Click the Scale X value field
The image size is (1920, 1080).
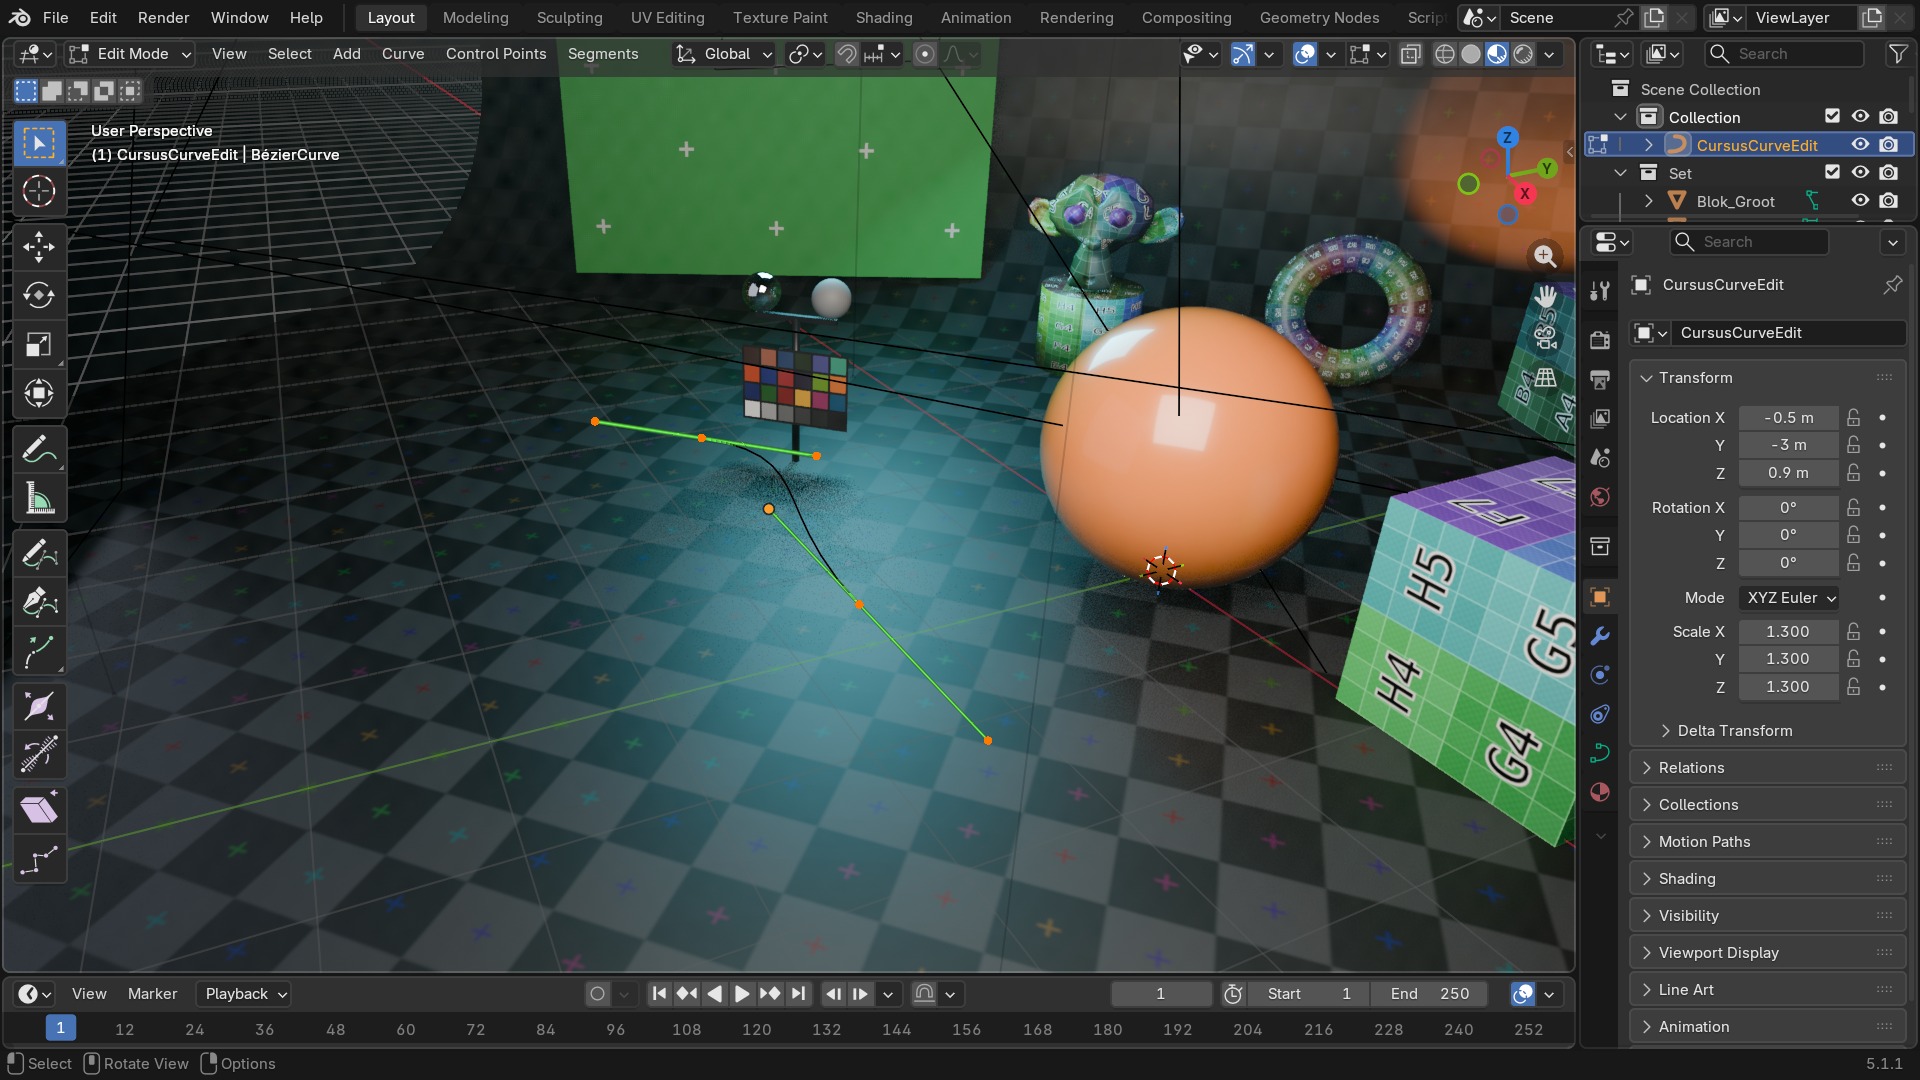click(x=1788, y=631)
